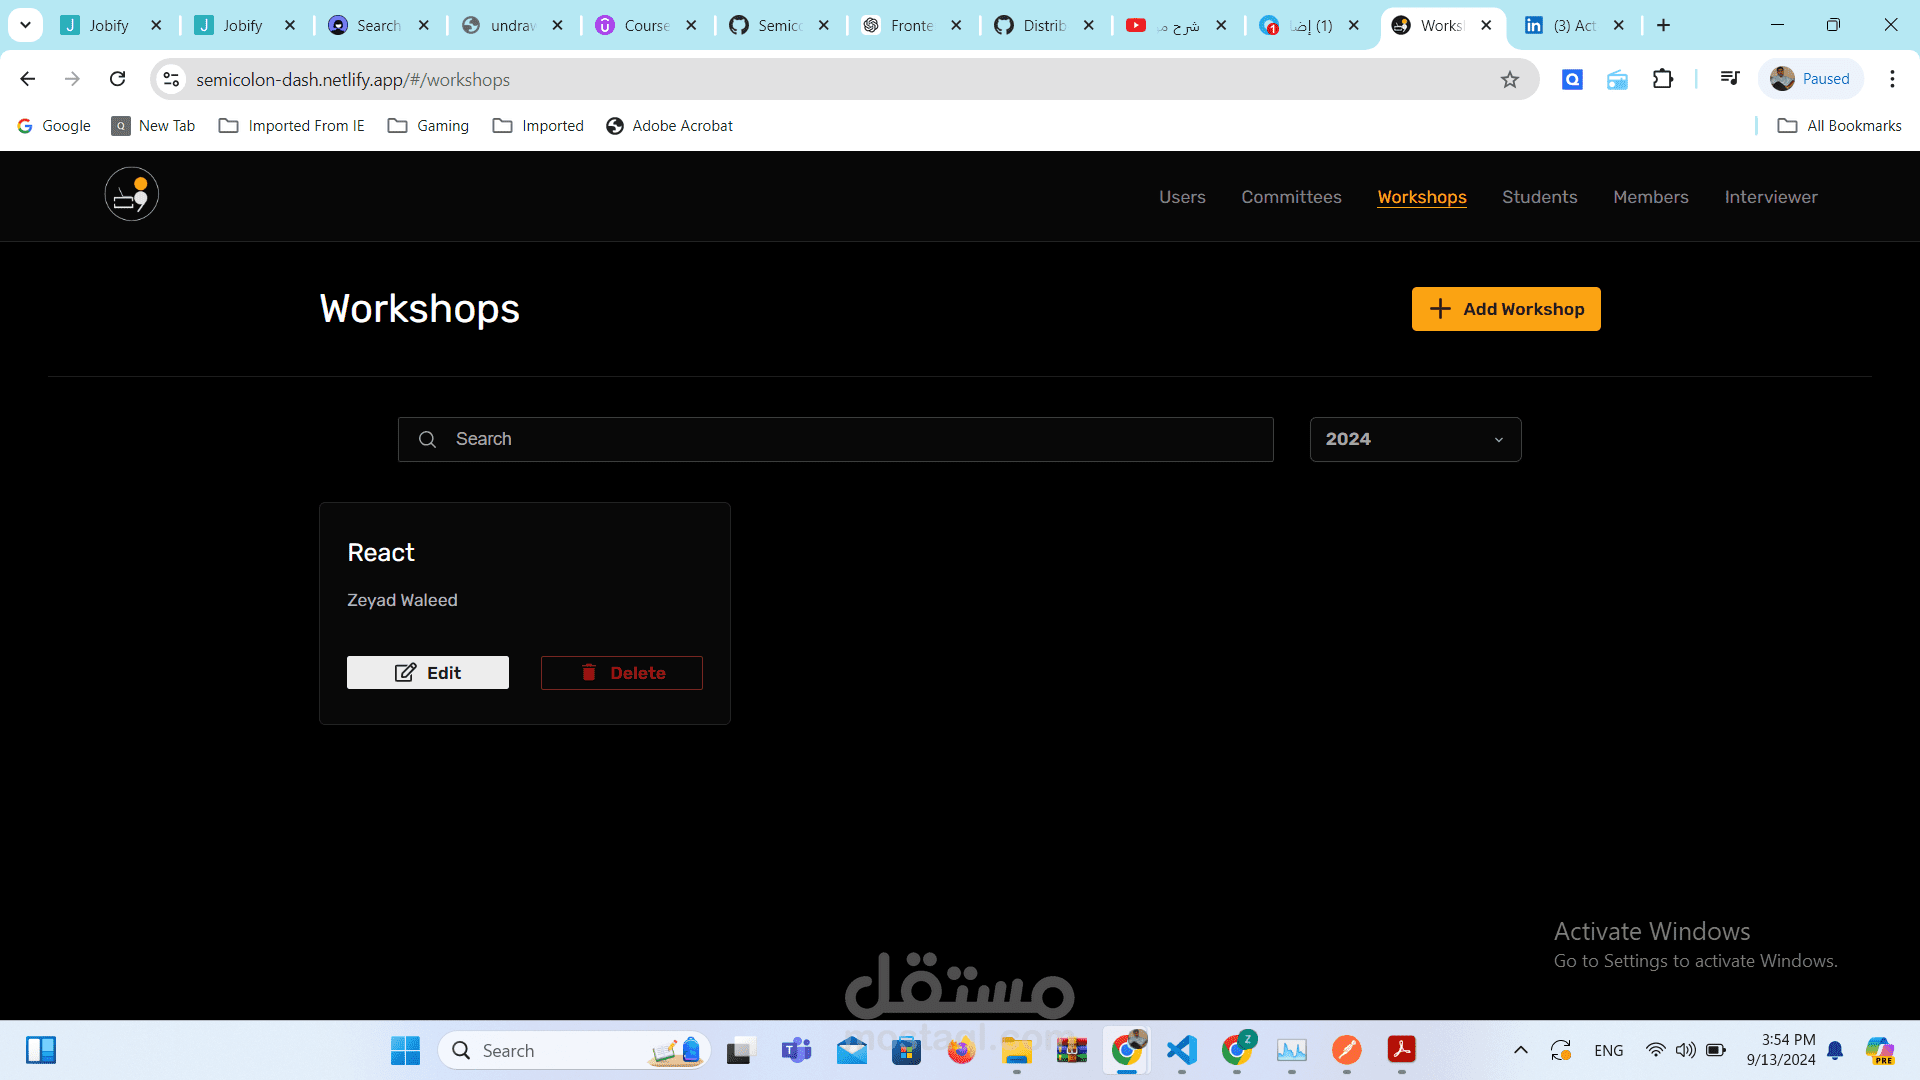Screen dimensions: 1920x1080
Task: Go to the Committees nav item
Action: (x=1291, y=197)
